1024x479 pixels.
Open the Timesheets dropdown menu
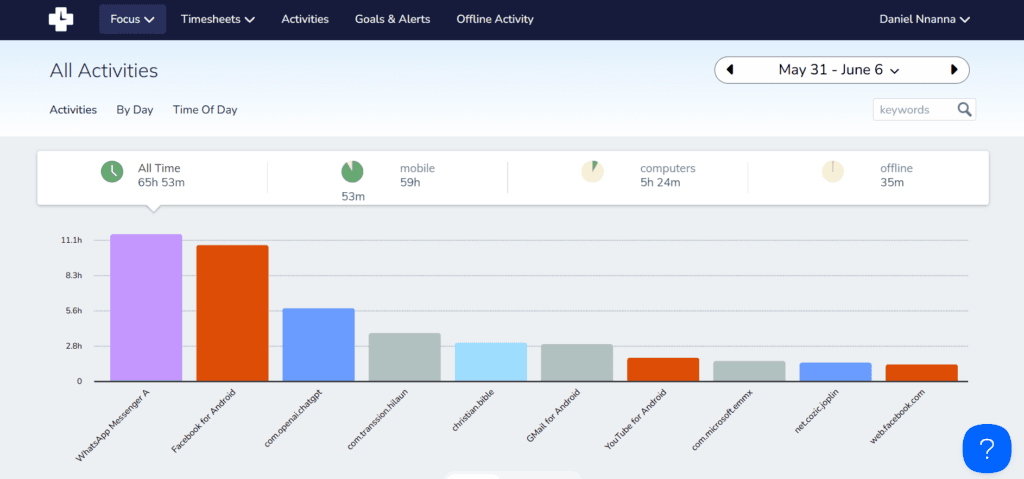click(217, 19)
